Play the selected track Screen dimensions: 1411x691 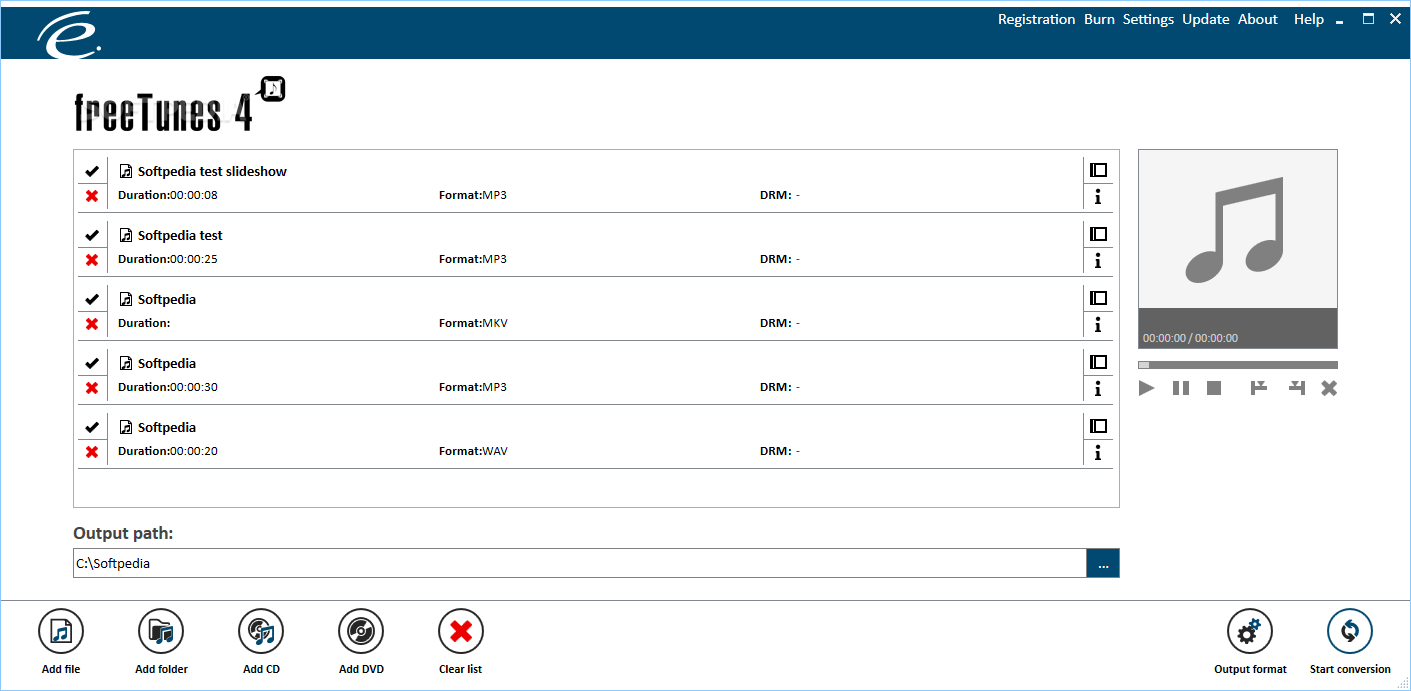coord(1147,388)
